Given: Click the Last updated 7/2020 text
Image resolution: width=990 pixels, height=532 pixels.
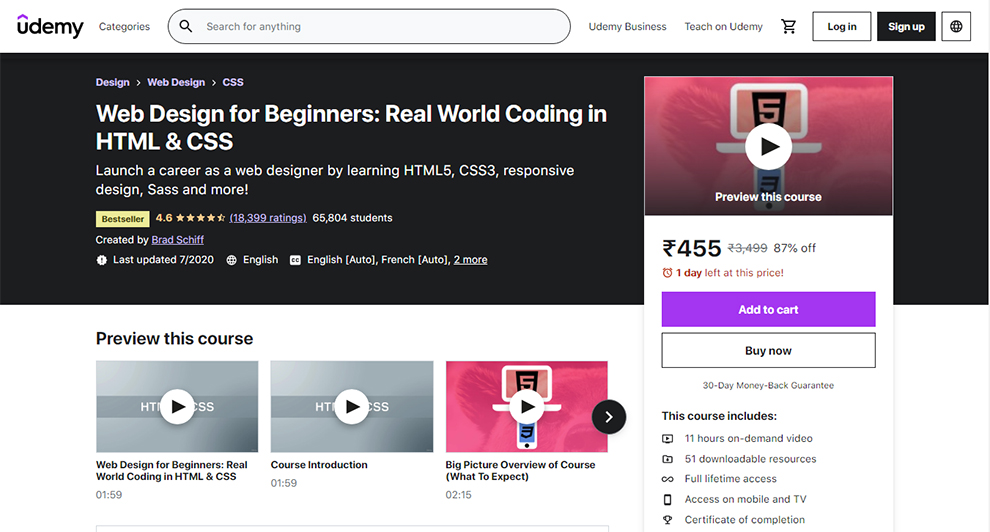Looking at the screenshot, I should tap(163, 259).
